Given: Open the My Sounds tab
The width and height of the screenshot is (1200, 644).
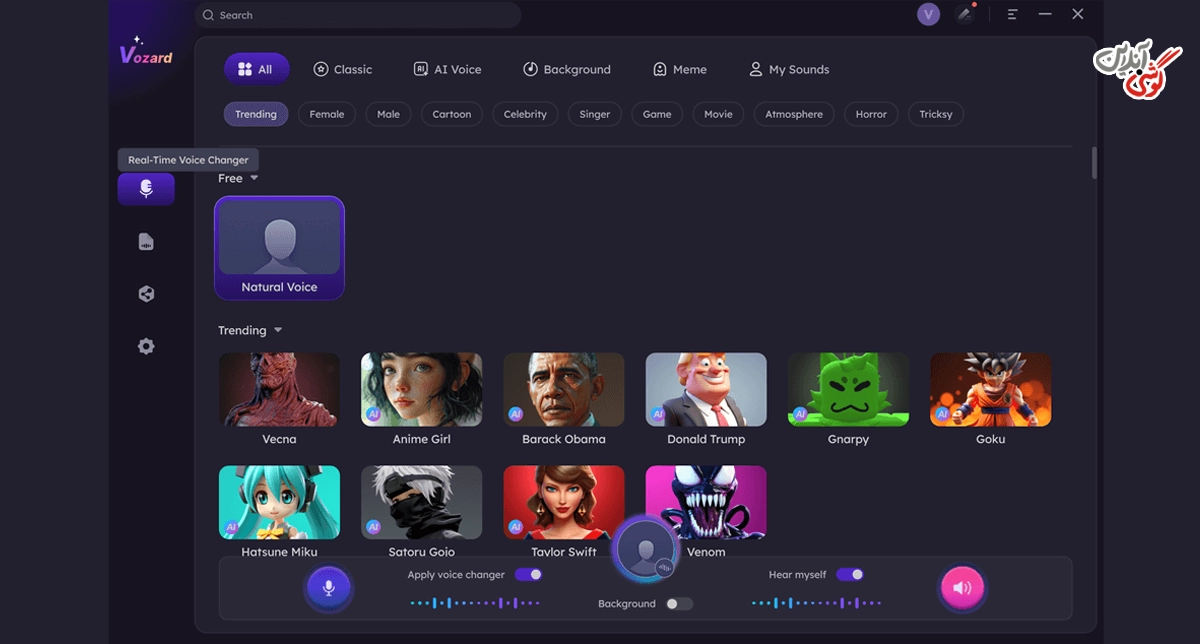Looking at the screenshot, I should 789,69.
